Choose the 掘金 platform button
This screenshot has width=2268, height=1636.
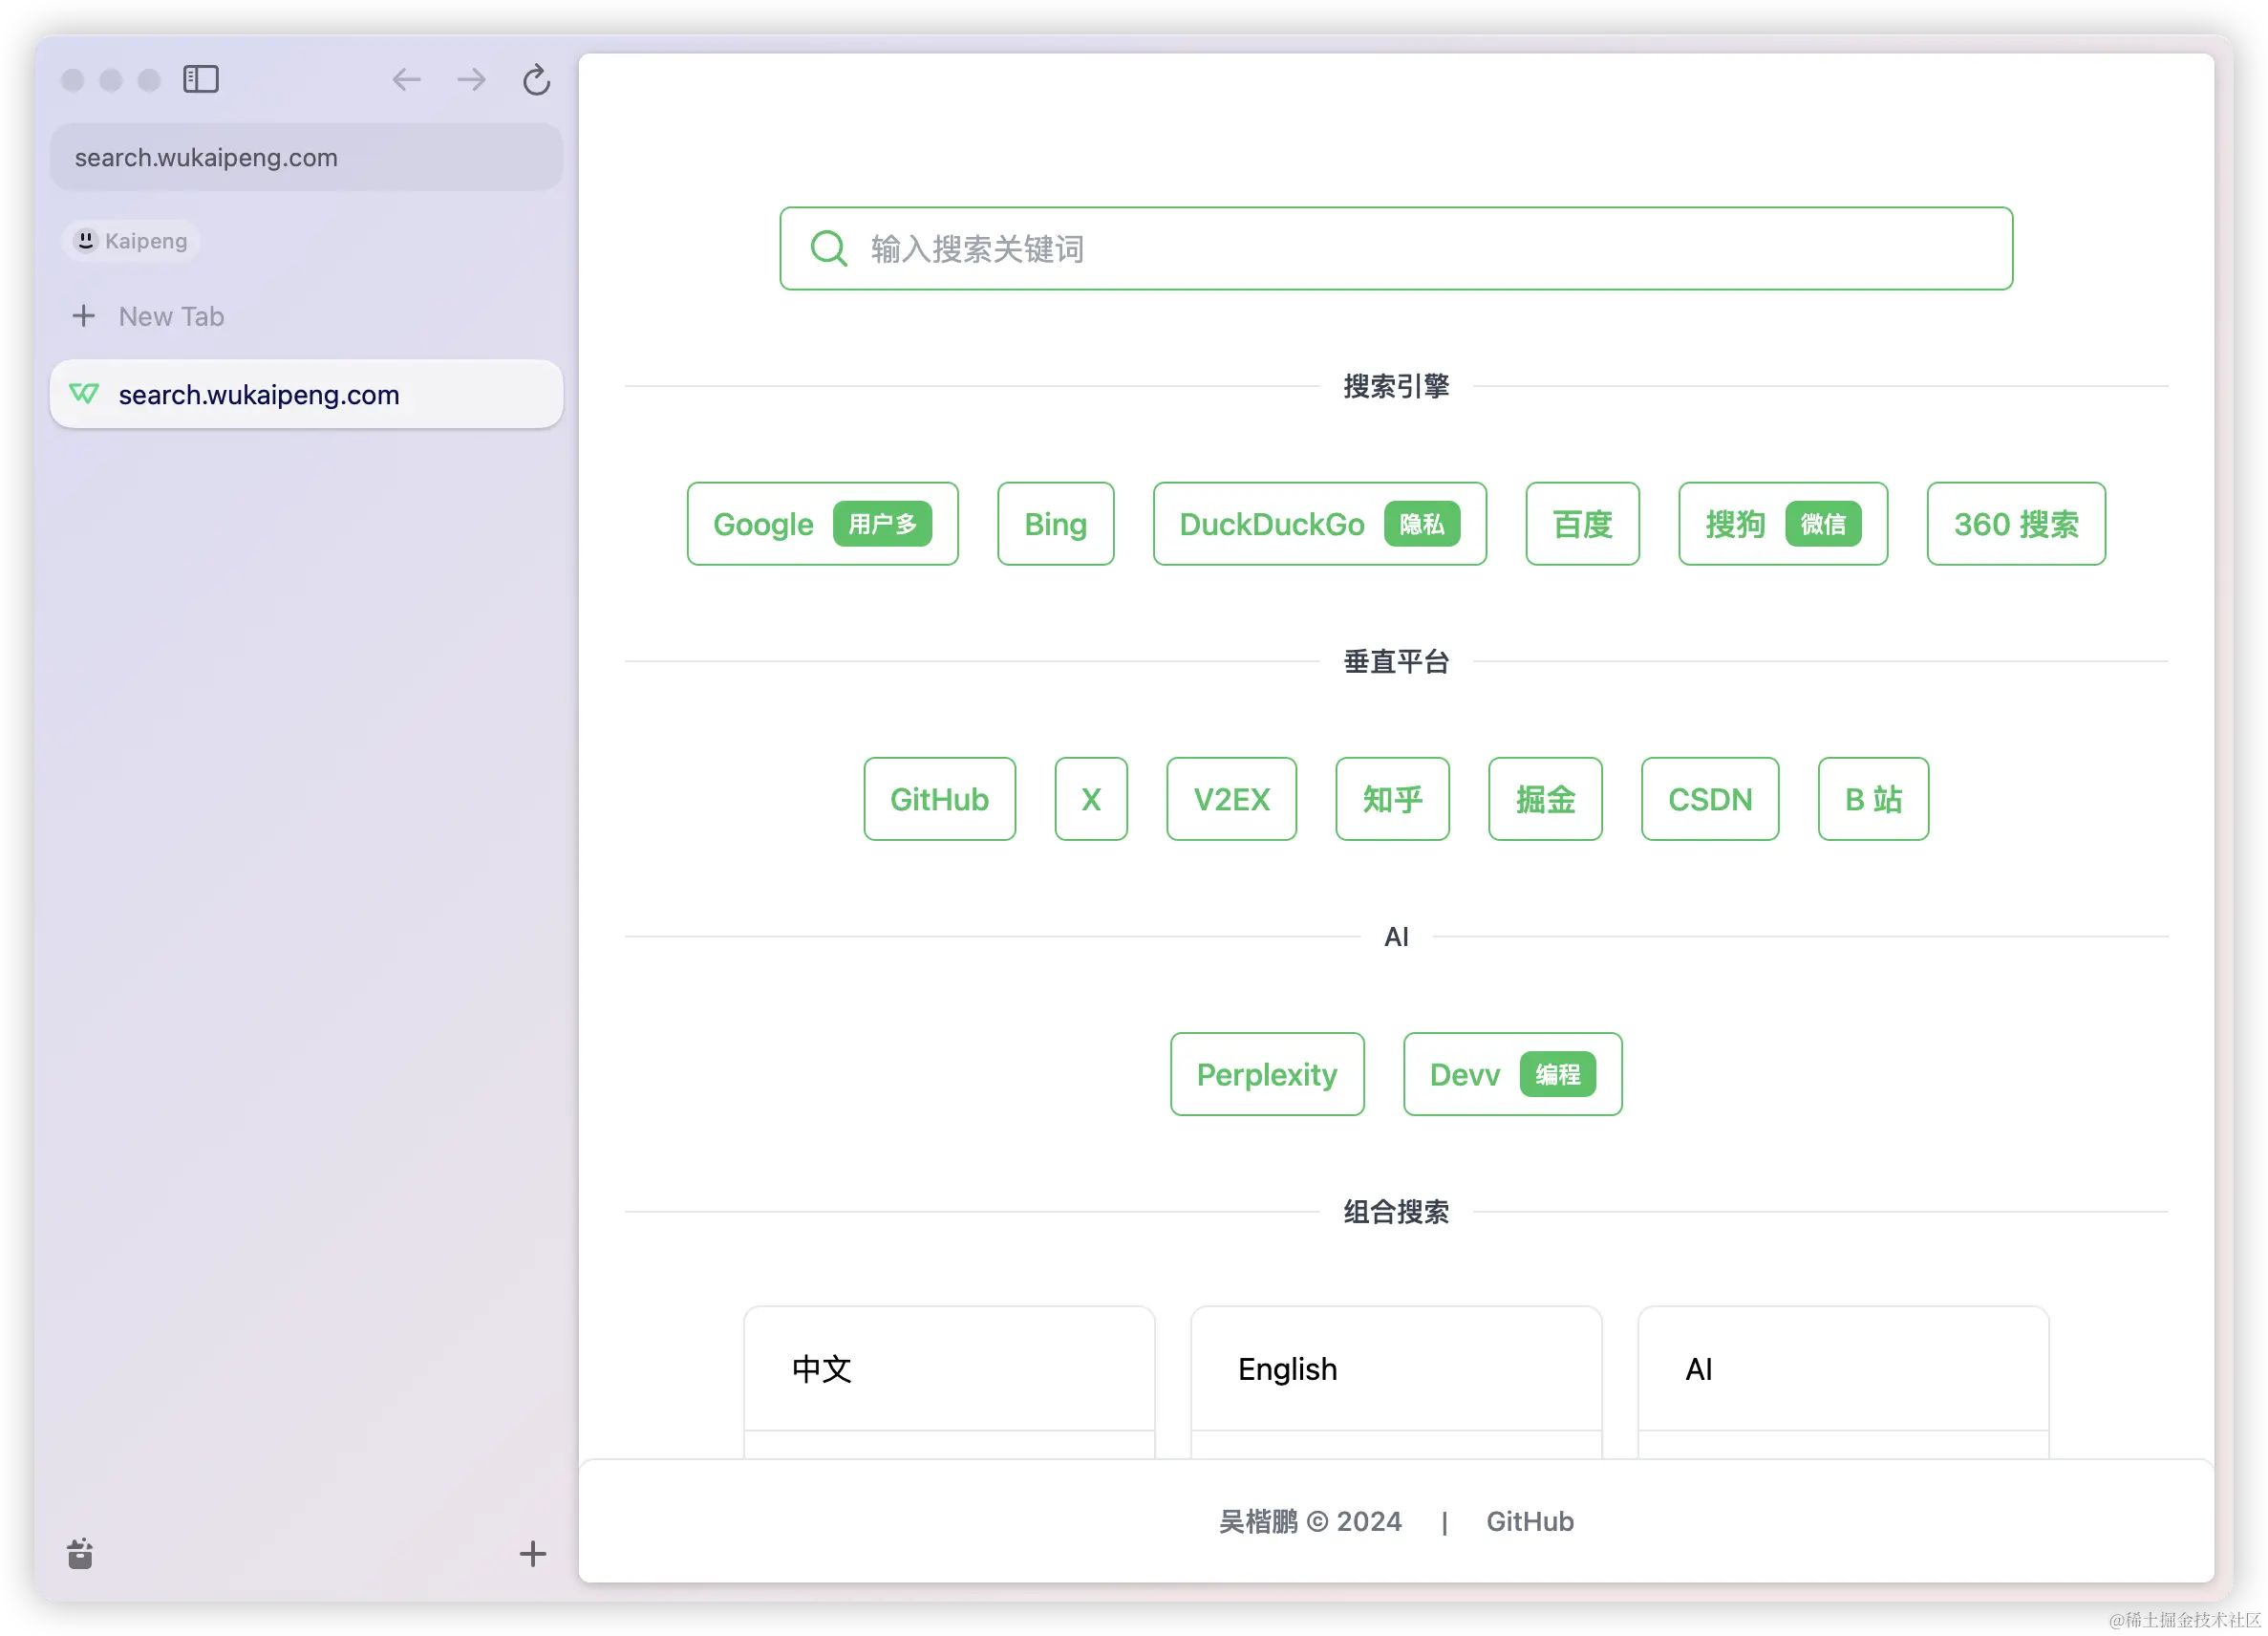[1545, 799]
